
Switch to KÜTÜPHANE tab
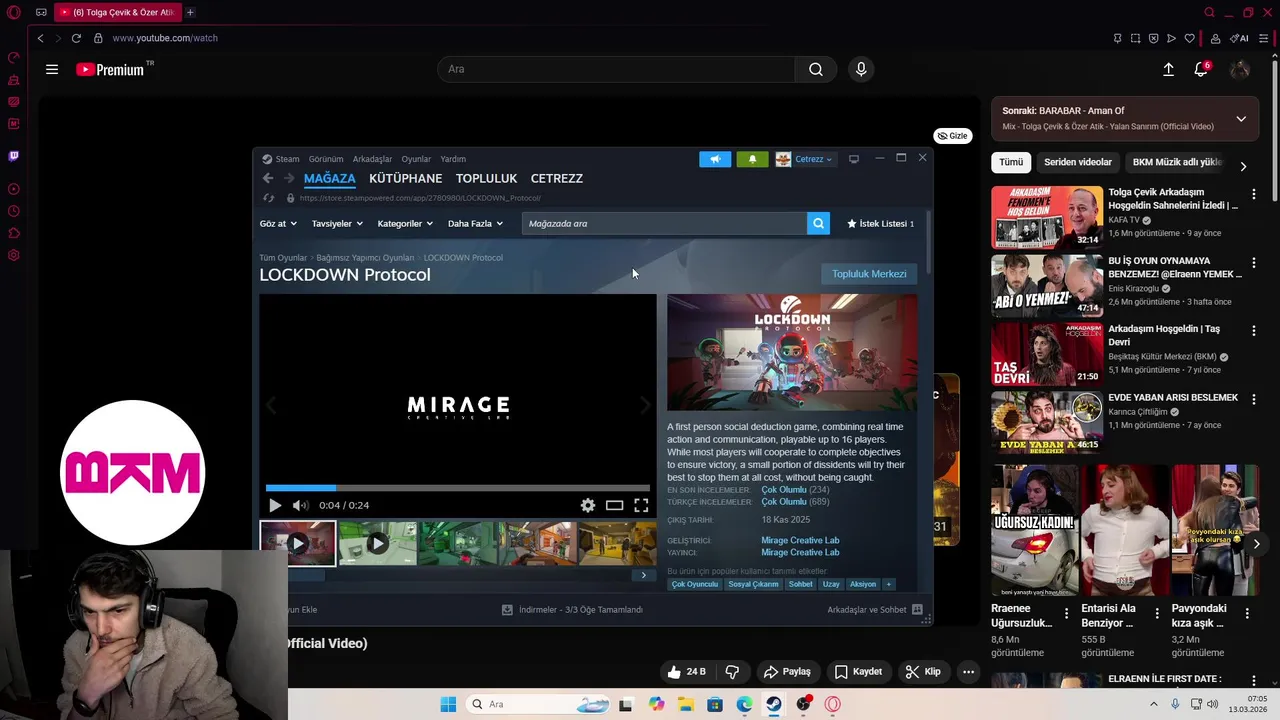coord(405,178)
